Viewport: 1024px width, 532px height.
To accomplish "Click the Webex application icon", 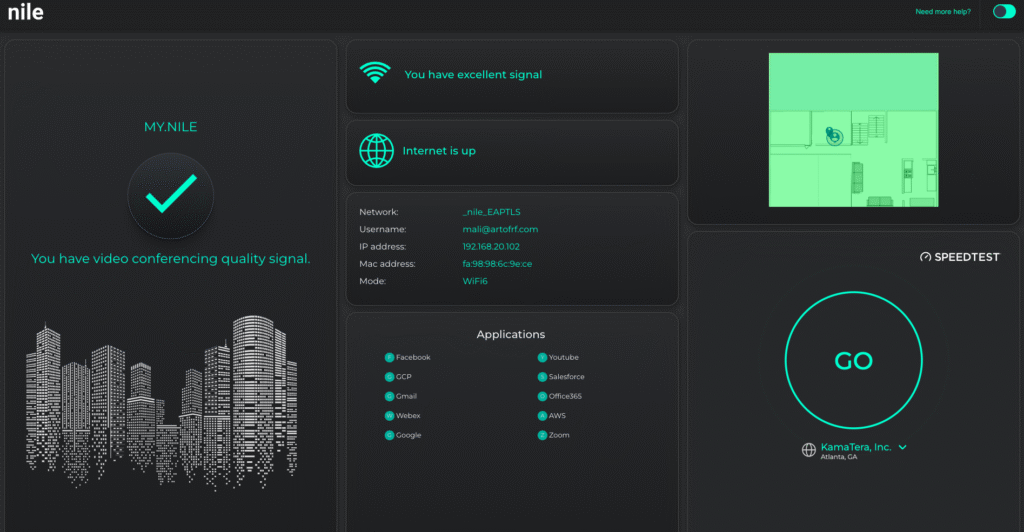I will pyautogui.click(x=389, y=416).
